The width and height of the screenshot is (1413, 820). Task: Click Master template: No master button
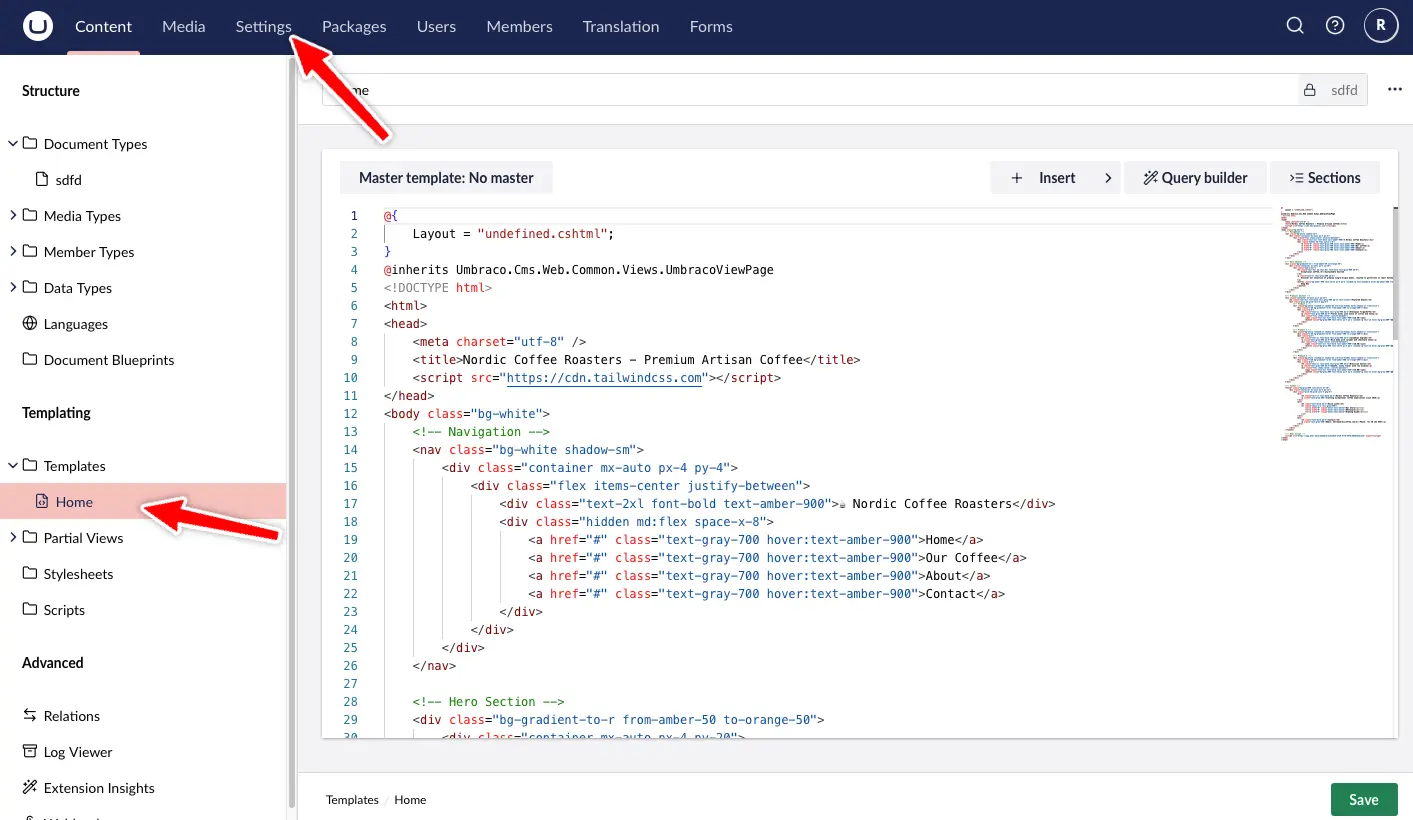click(x=446, y=178)
